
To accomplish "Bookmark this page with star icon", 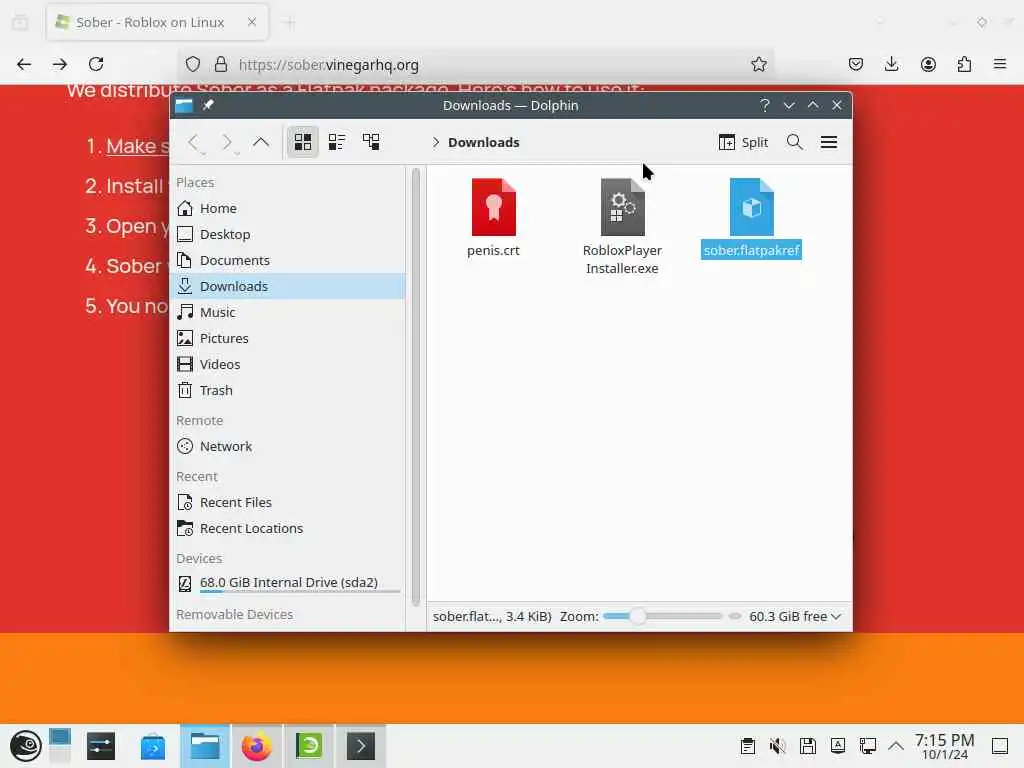I will click(x=758, y=64).
